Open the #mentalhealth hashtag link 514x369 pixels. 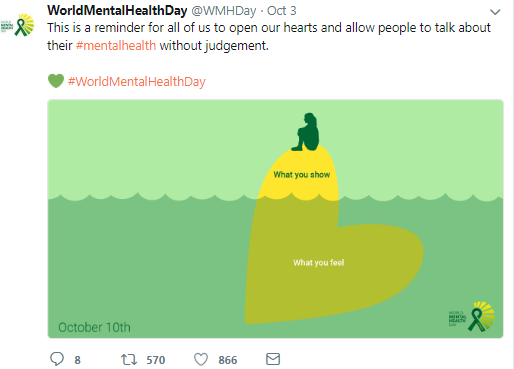click(x=116, y=45)
